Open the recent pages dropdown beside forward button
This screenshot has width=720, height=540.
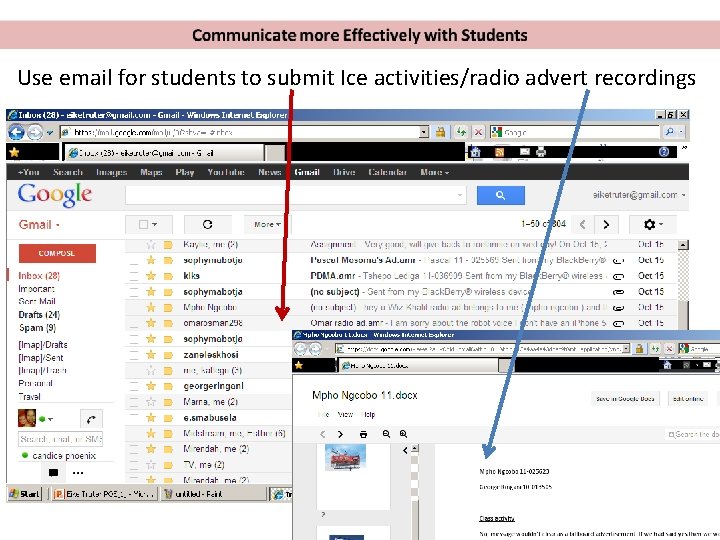pyautogui.click(x=50, y=133)
